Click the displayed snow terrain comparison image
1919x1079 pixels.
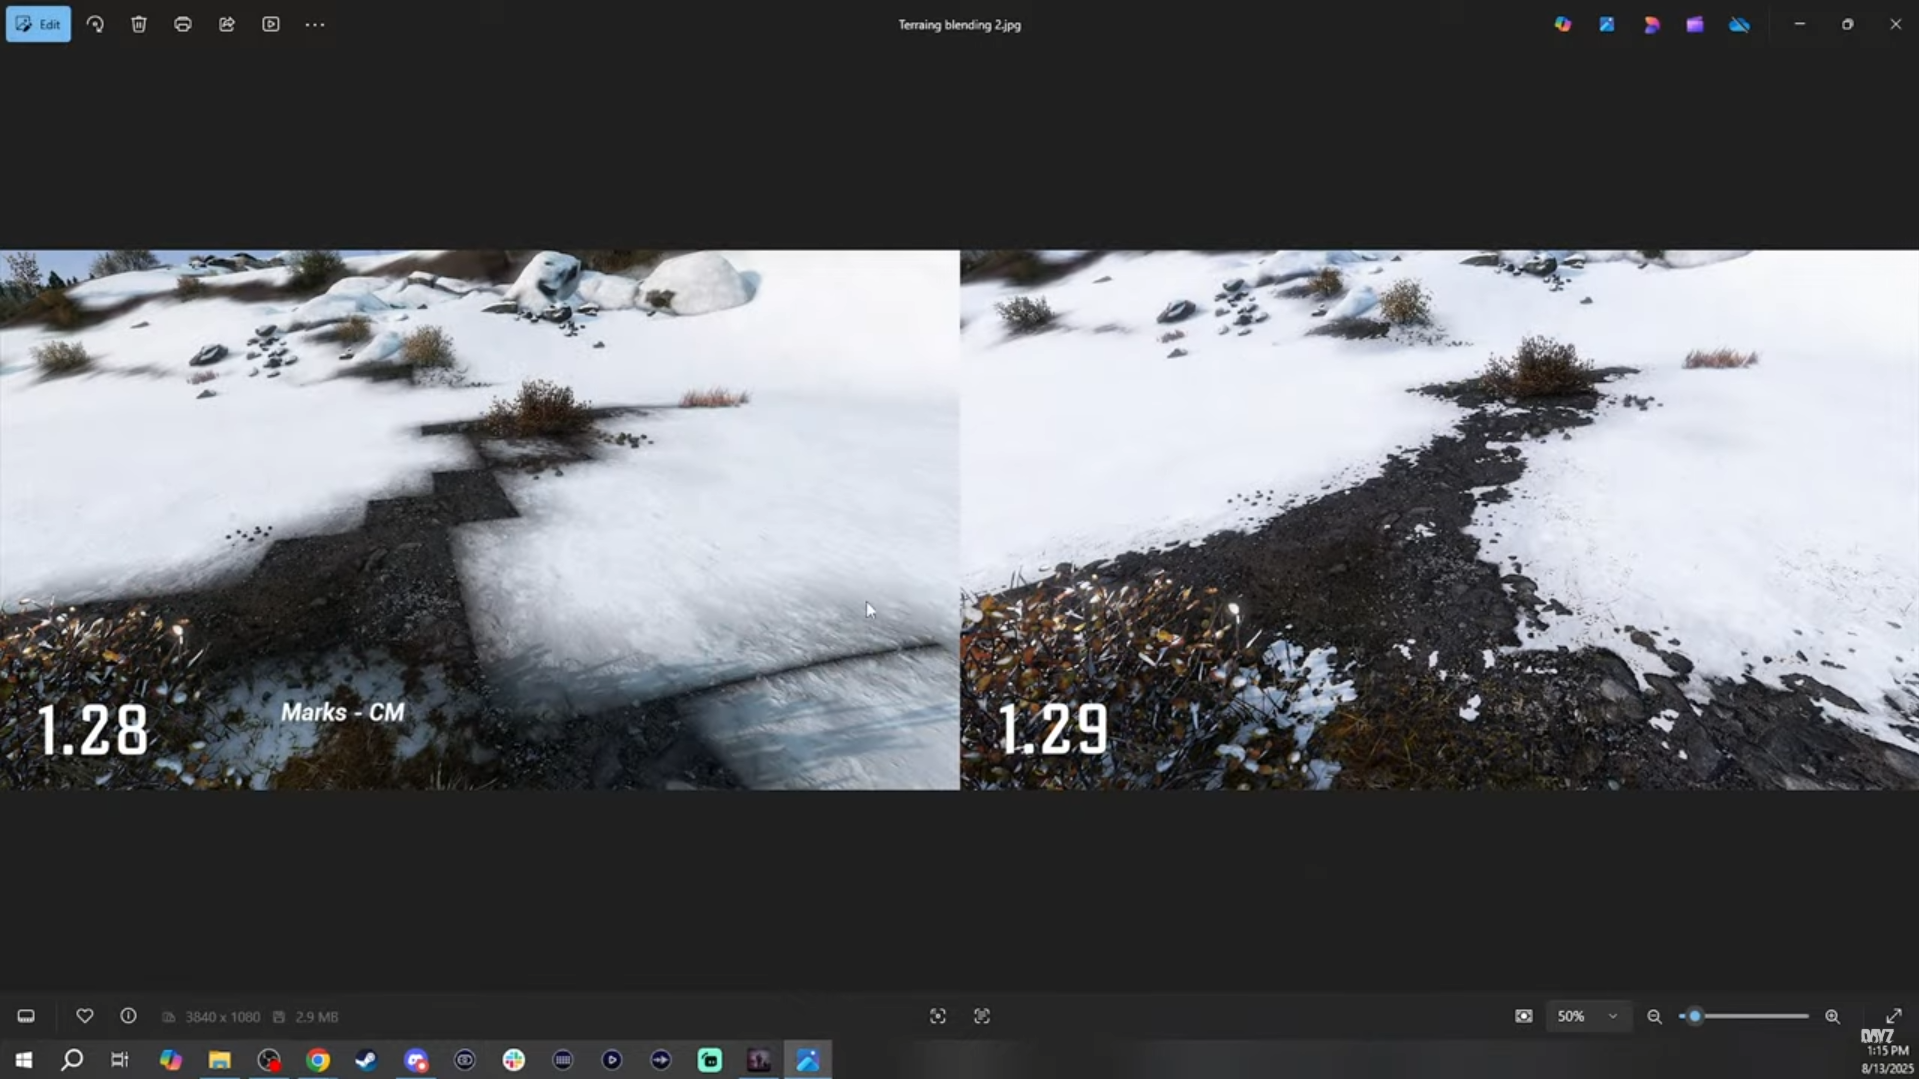point(959,520)
